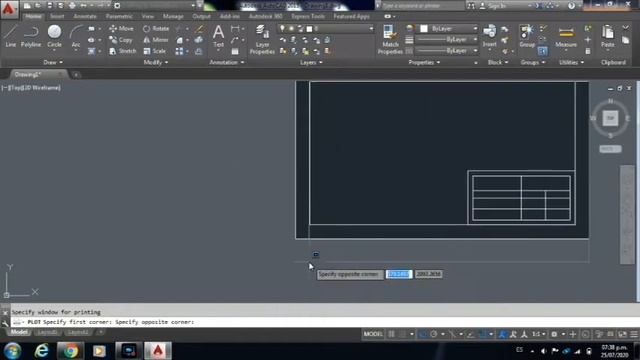This screenshot has height=360, width=640.
Task: Open the Annotate ribbon tab
Action: [x=85, y=16]
